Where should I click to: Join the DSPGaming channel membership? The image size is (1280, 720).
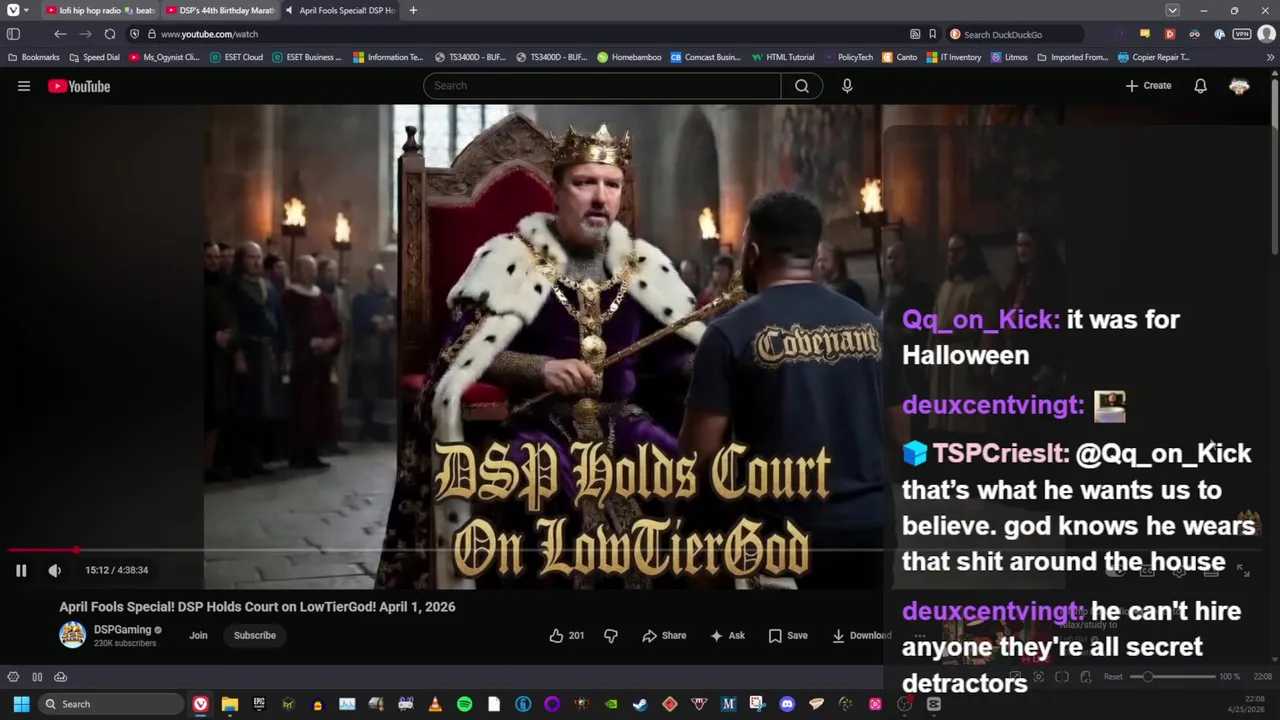click(x=198, y=635)
